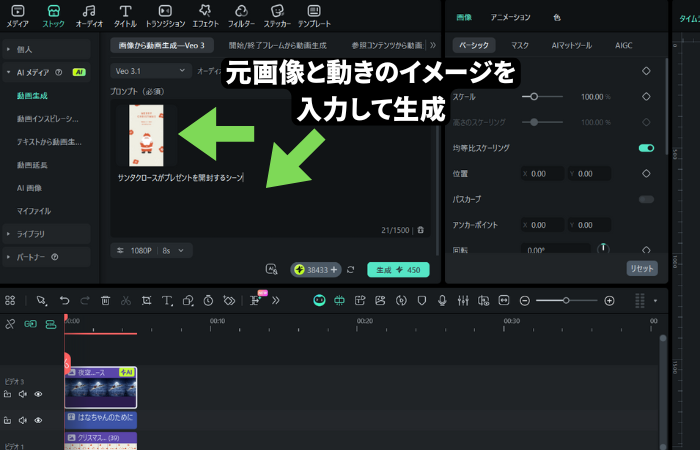Open 動画インスピレーション in sidebar
The width and height of the screenshot is (700, 450).
(48, 119)
